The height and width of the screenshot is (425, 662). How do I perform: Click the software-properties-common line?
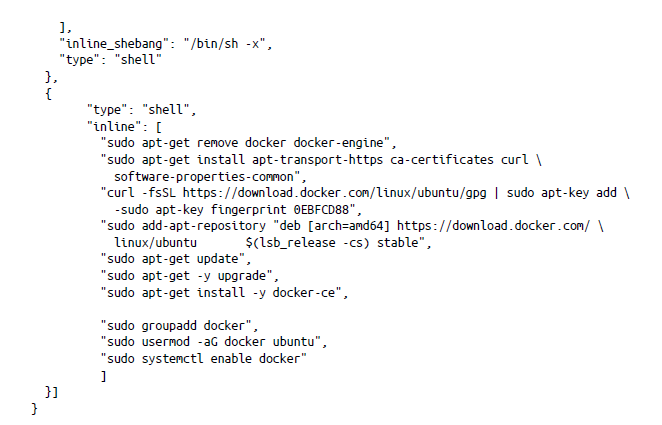[216, 175]
